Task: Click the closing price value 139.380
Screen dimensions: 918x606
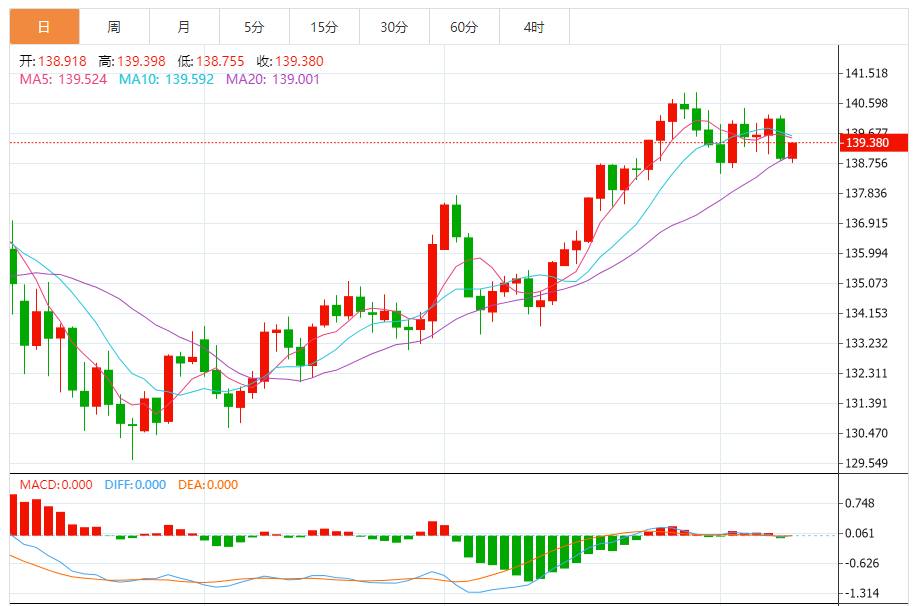Action: coord(299,61)
